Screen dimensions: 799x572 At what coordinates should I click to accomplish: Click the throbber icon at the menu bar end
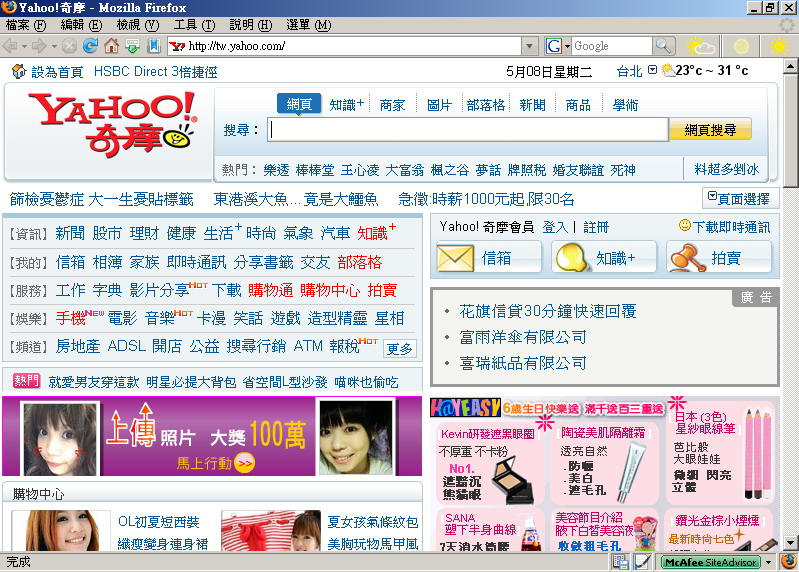787,24
